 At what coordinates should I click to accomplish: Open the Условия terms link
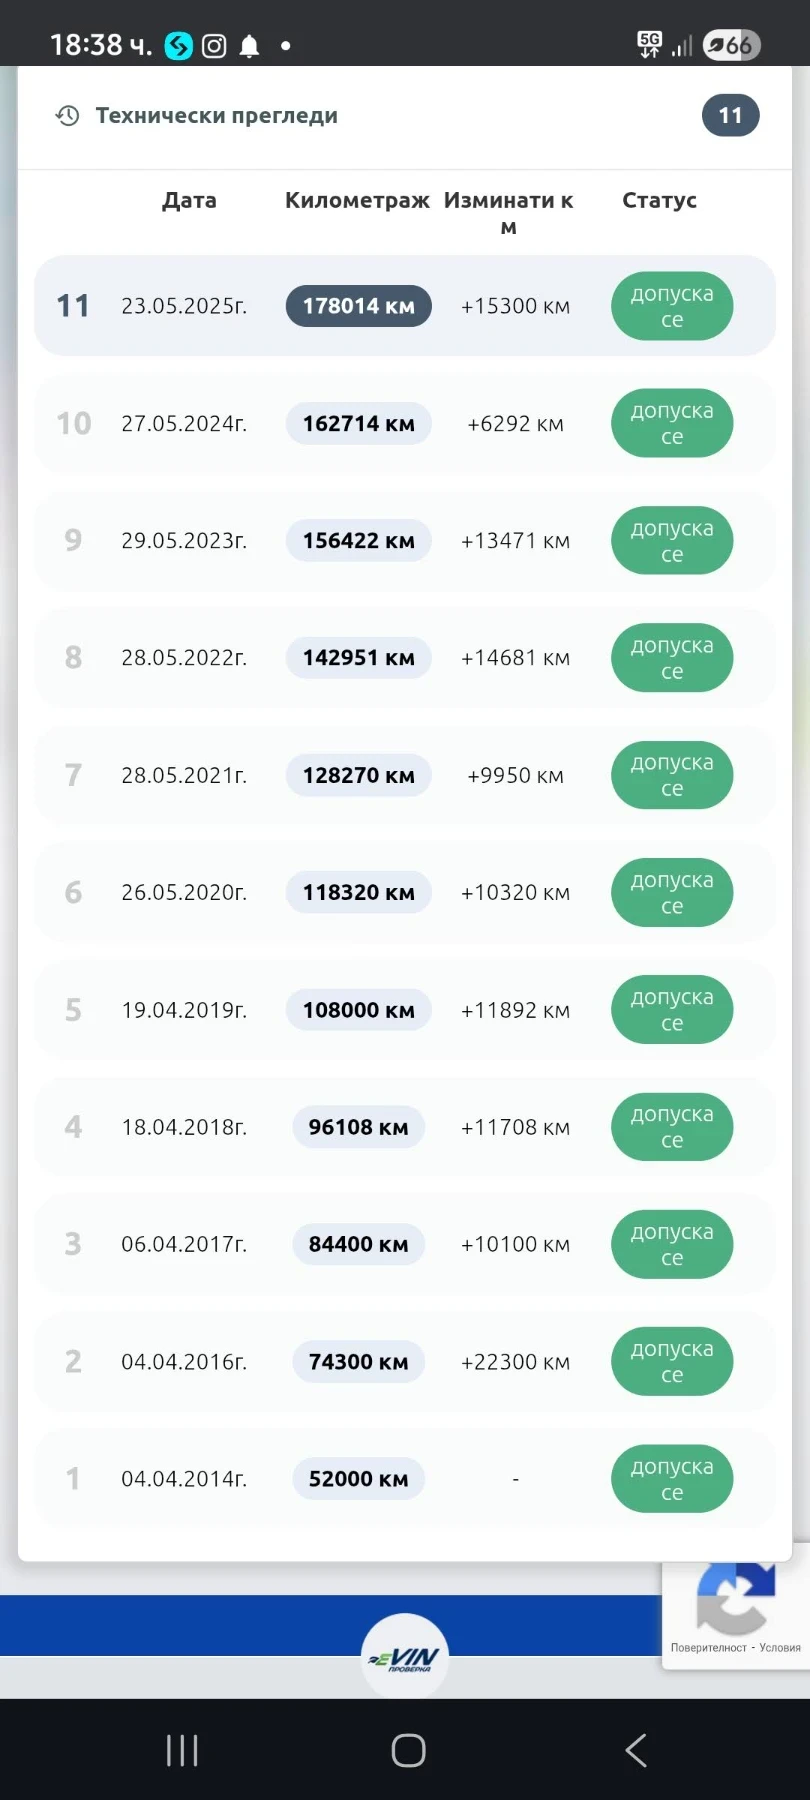[780, 1648]
